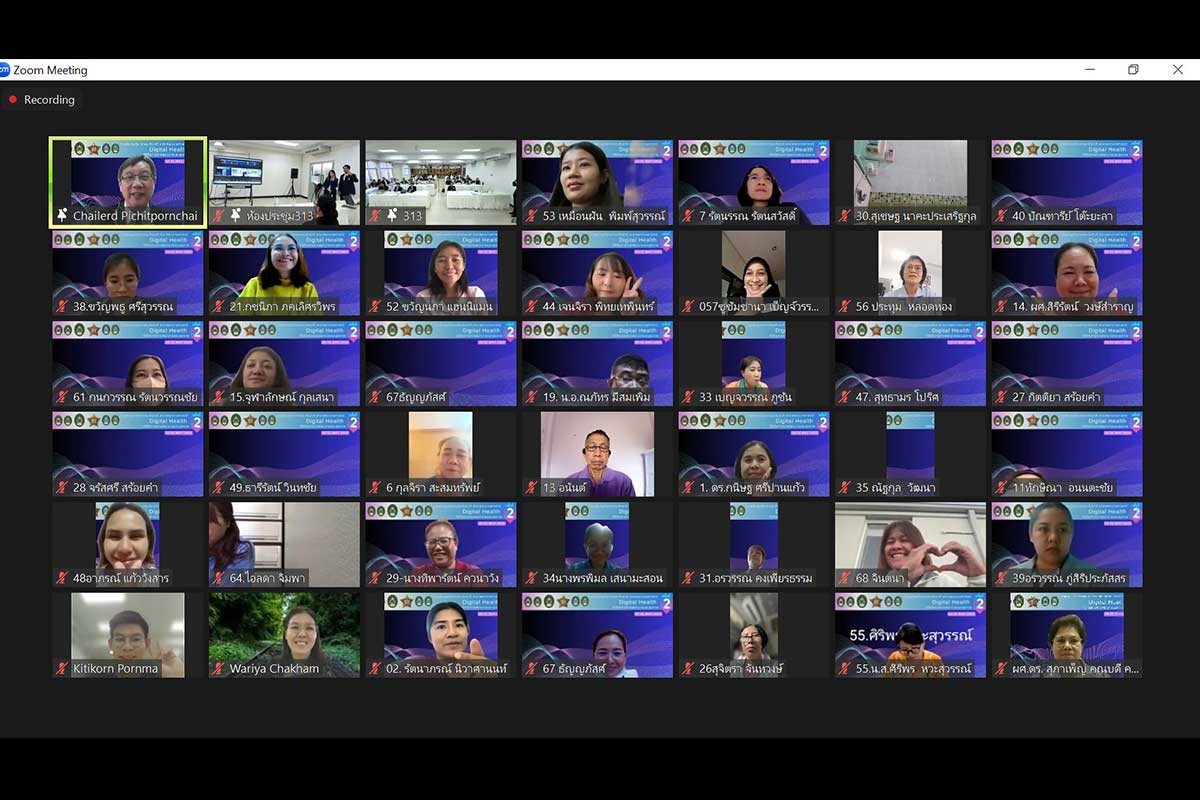The width and height of the screenshot is (1200, 800).
Task: Click Kitikorn Pornma's muted microphone icon
Action: coord(62,669)
